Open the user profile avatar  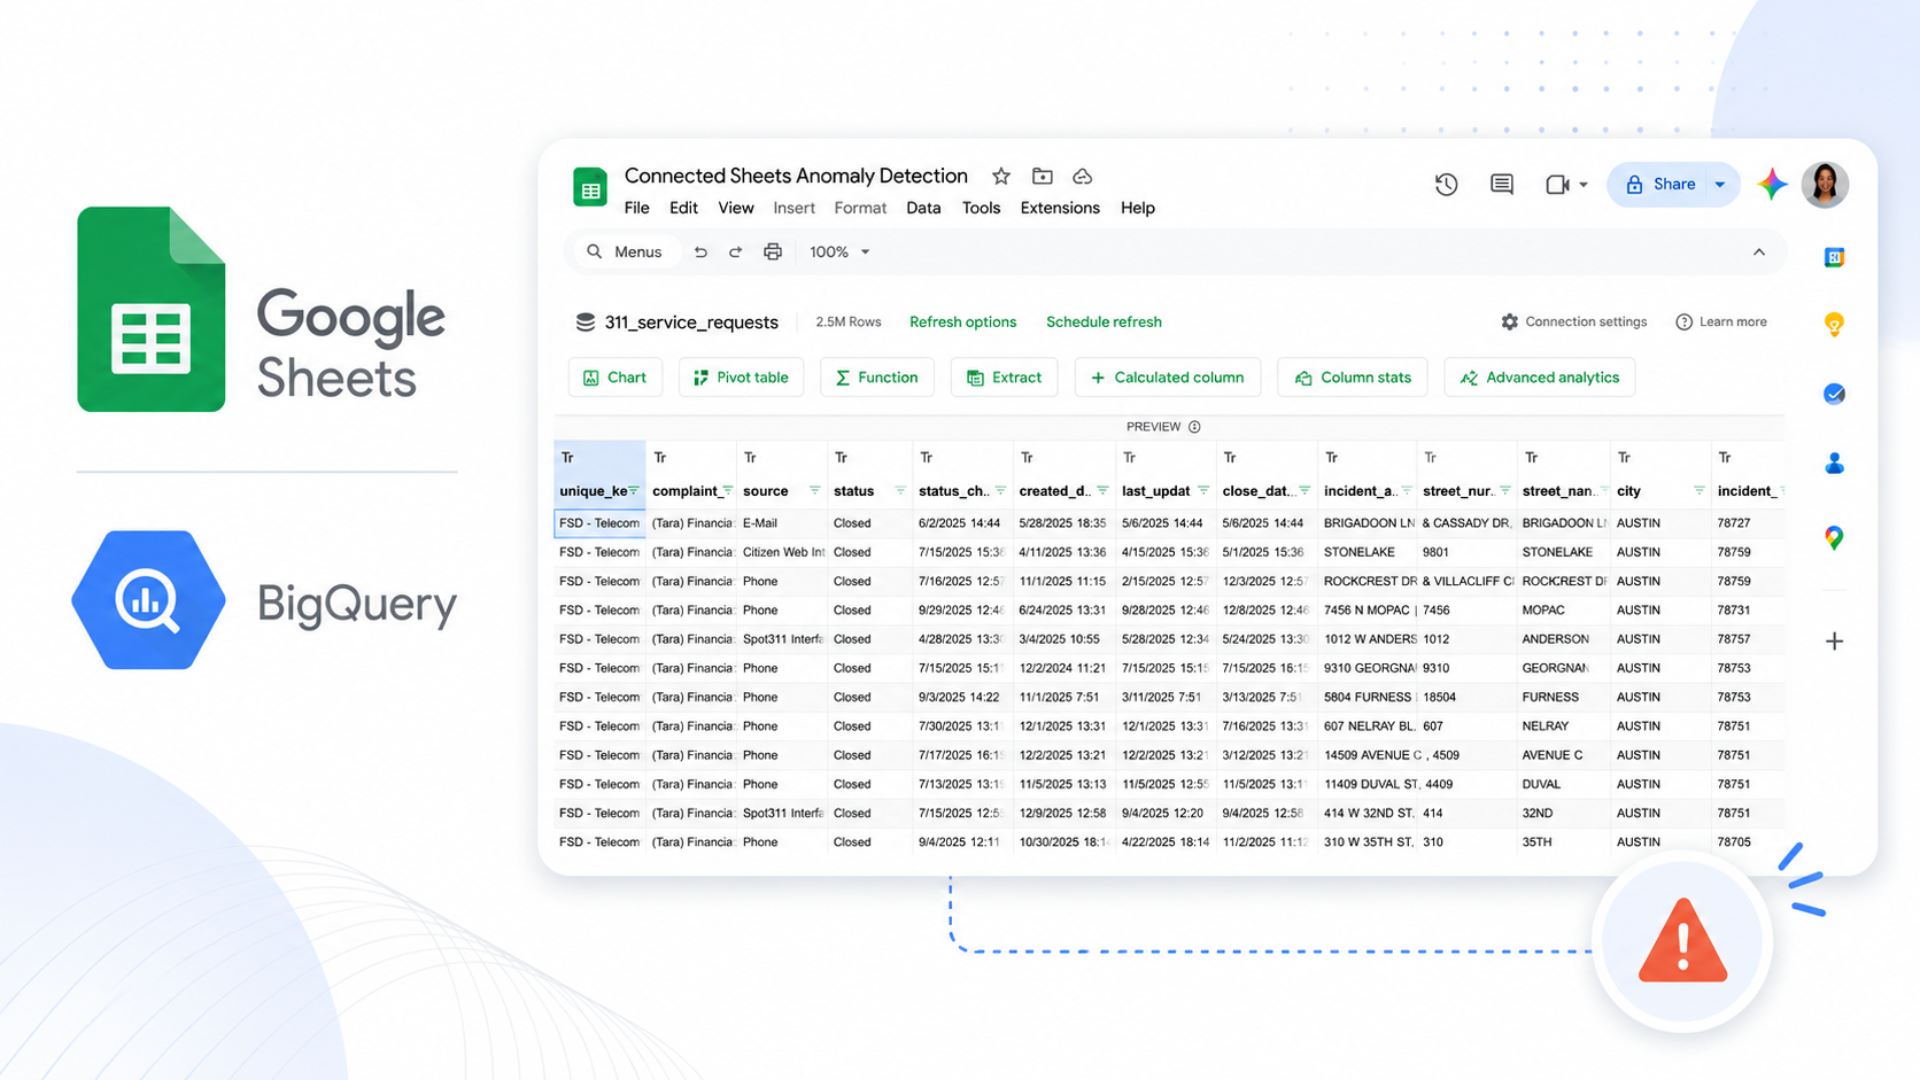(x=1825, y=185)
